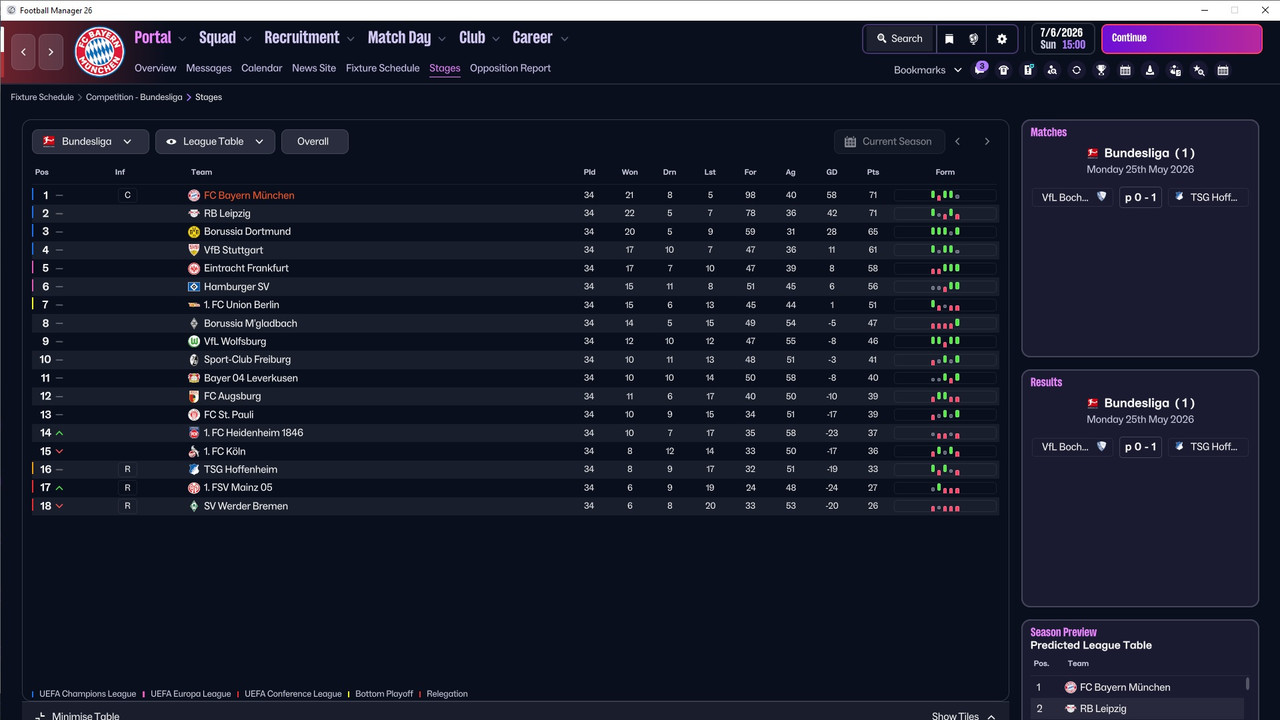Click the VfB Stuttgart crest in the table

pyautogui.click(x=194, y=250)
